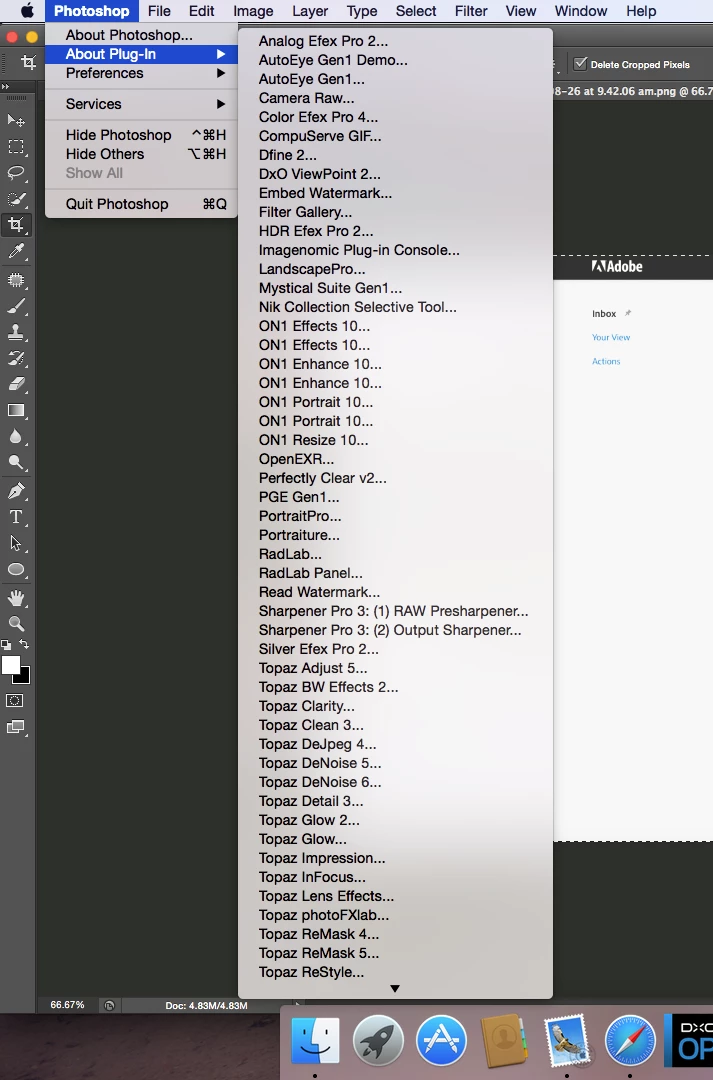Select the Move tool
This screenshot has height=1080, width=713.
[x=16, y=121]
